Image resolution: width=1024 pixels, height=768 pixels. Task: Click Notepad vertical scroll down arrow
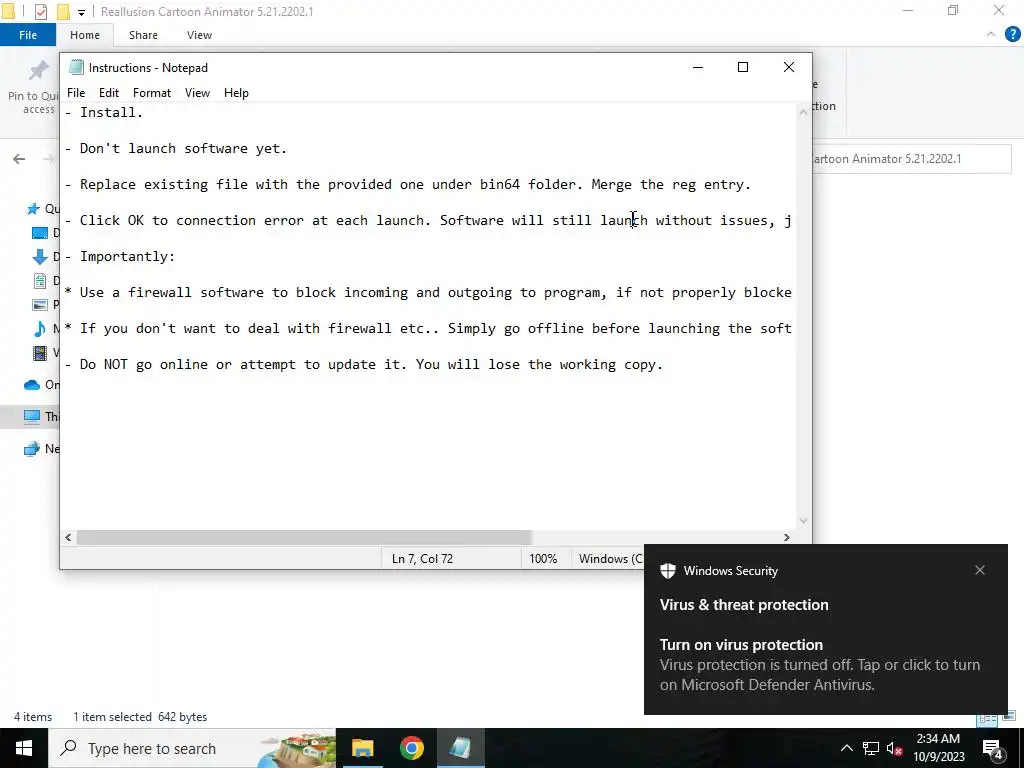[803, 520]
